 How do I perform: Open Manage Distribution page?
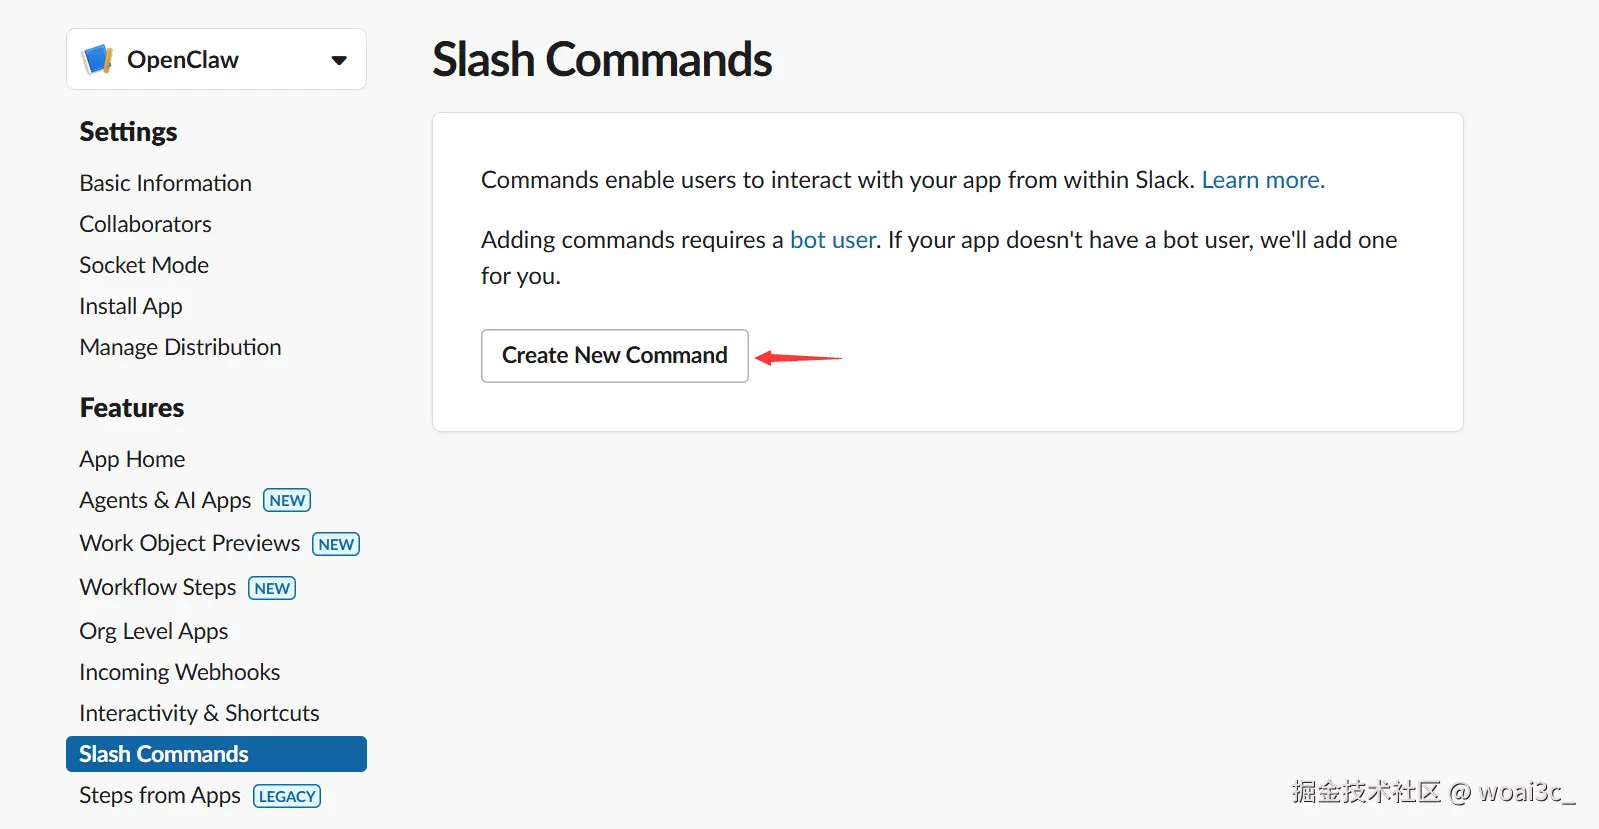(x=180, y=347)
